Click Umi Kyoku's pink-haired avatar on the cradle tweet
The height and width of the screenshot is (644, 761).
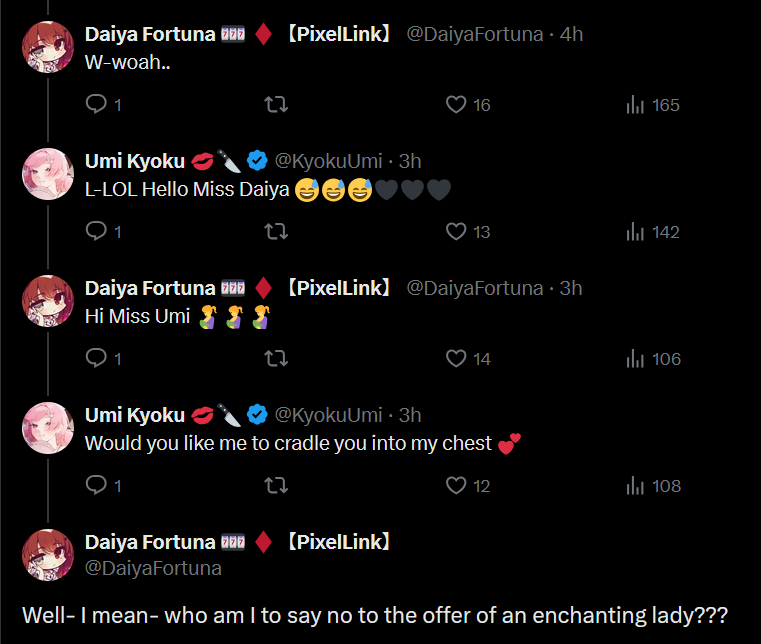tap(48, 428)
